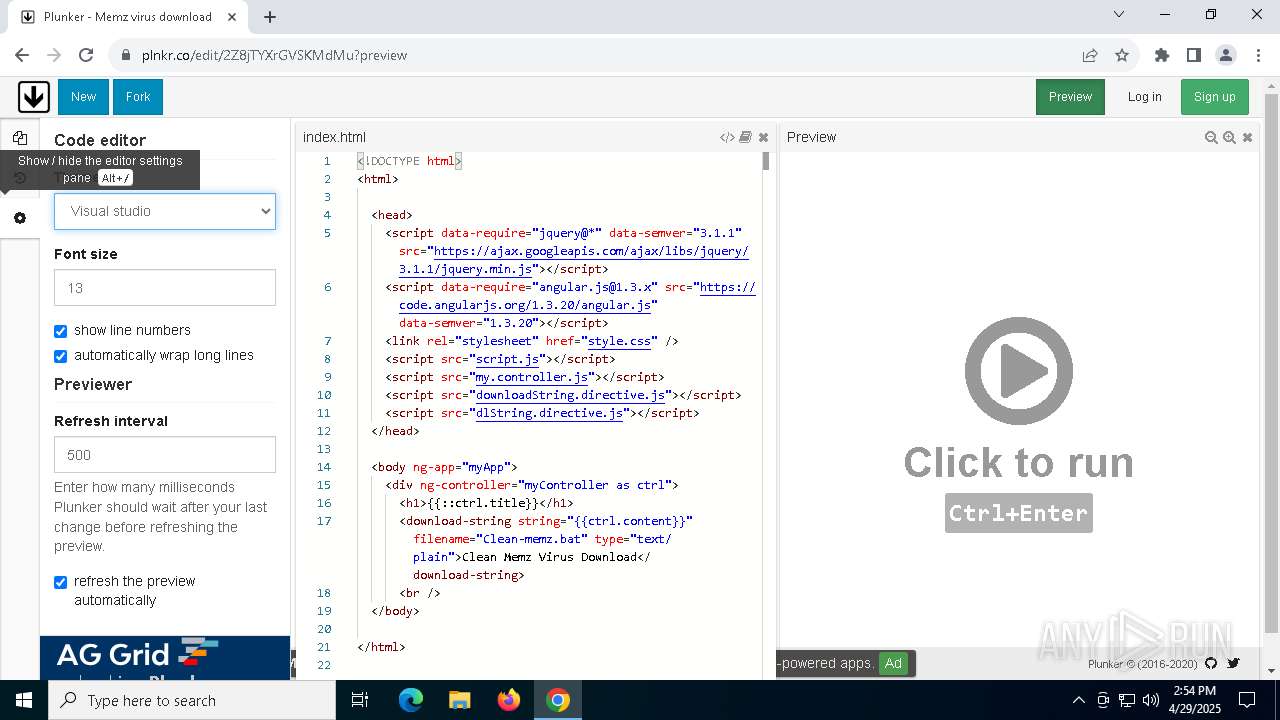Click line number 14 in the gutter

(324, 467)
